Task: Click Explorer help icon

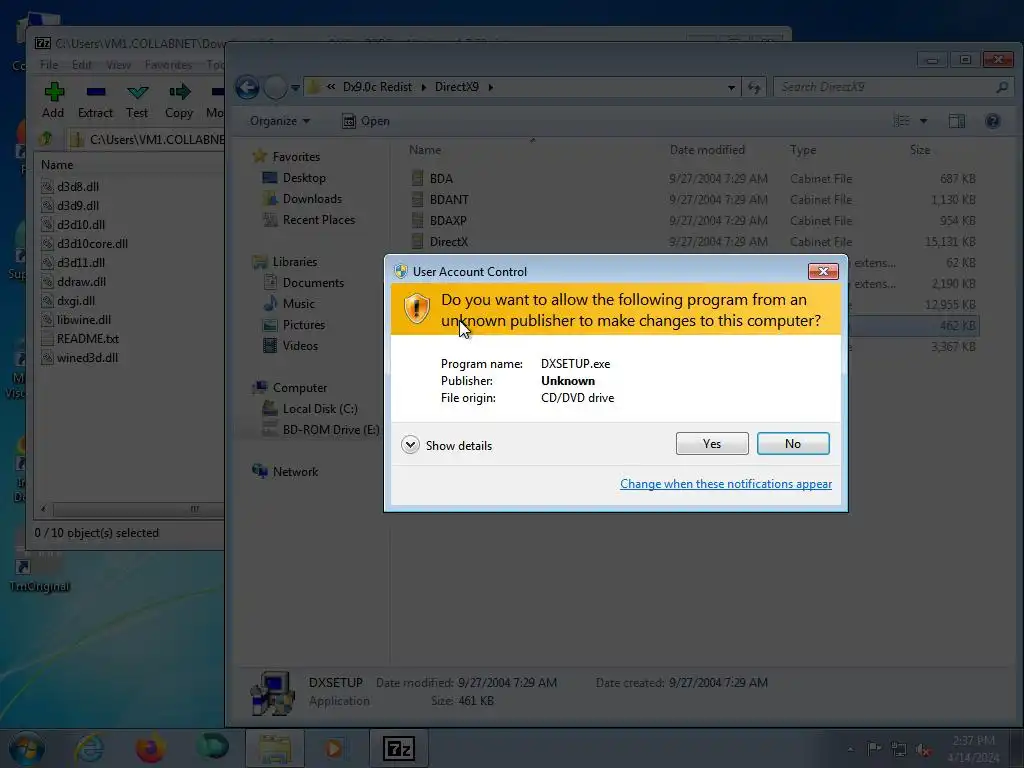Action: (x=993, y=121)
